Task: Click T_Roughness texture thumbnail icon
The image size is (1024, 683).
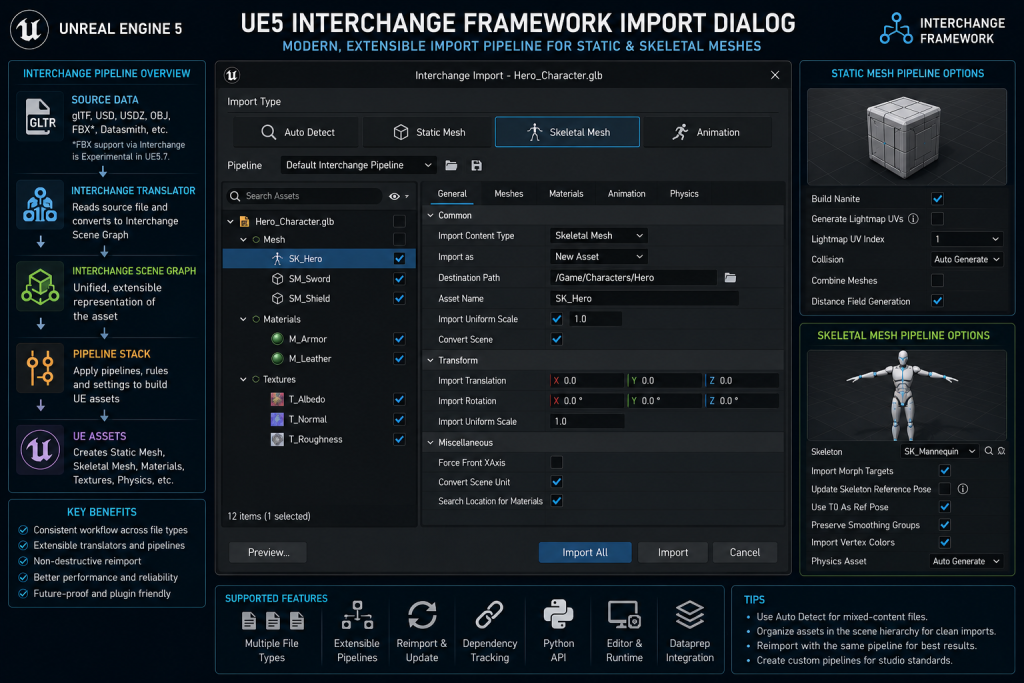Action: click(x=277, y=439)
